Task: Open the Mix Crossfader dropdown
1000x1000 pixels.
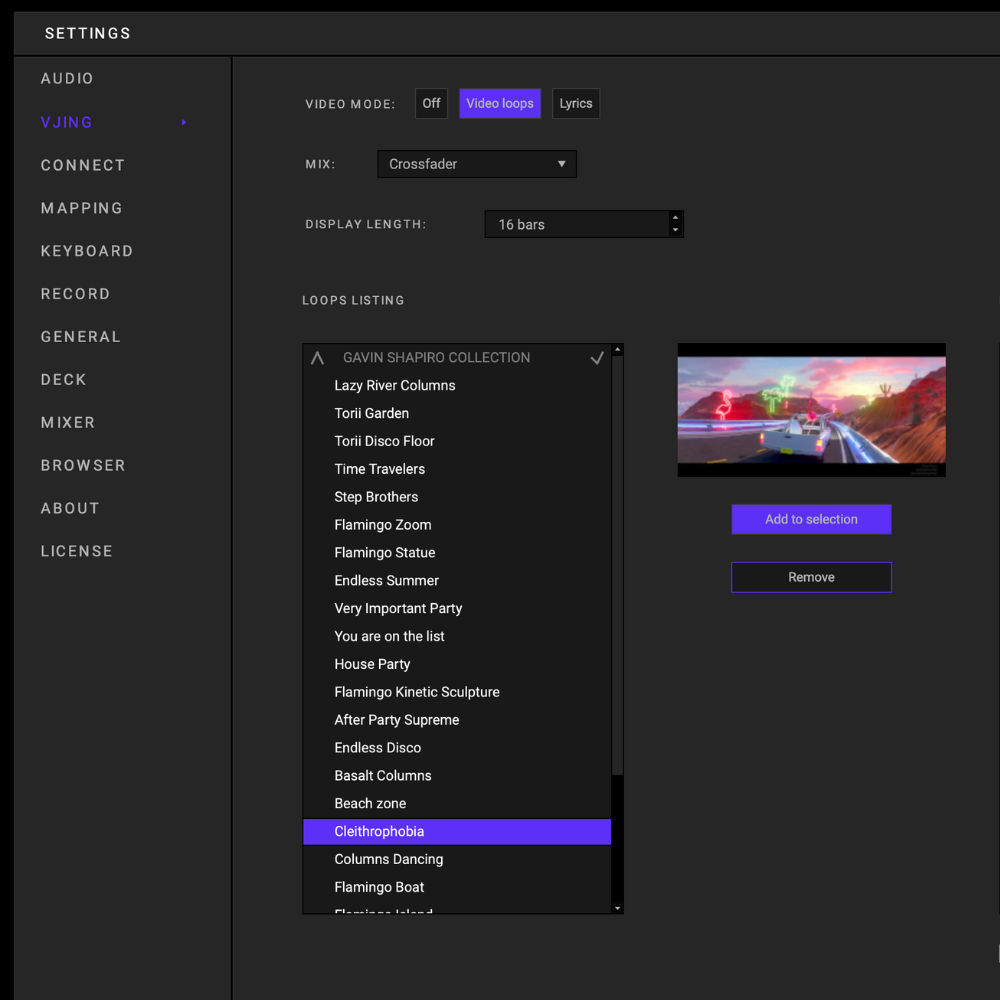Action: click(x=477, y=164)
